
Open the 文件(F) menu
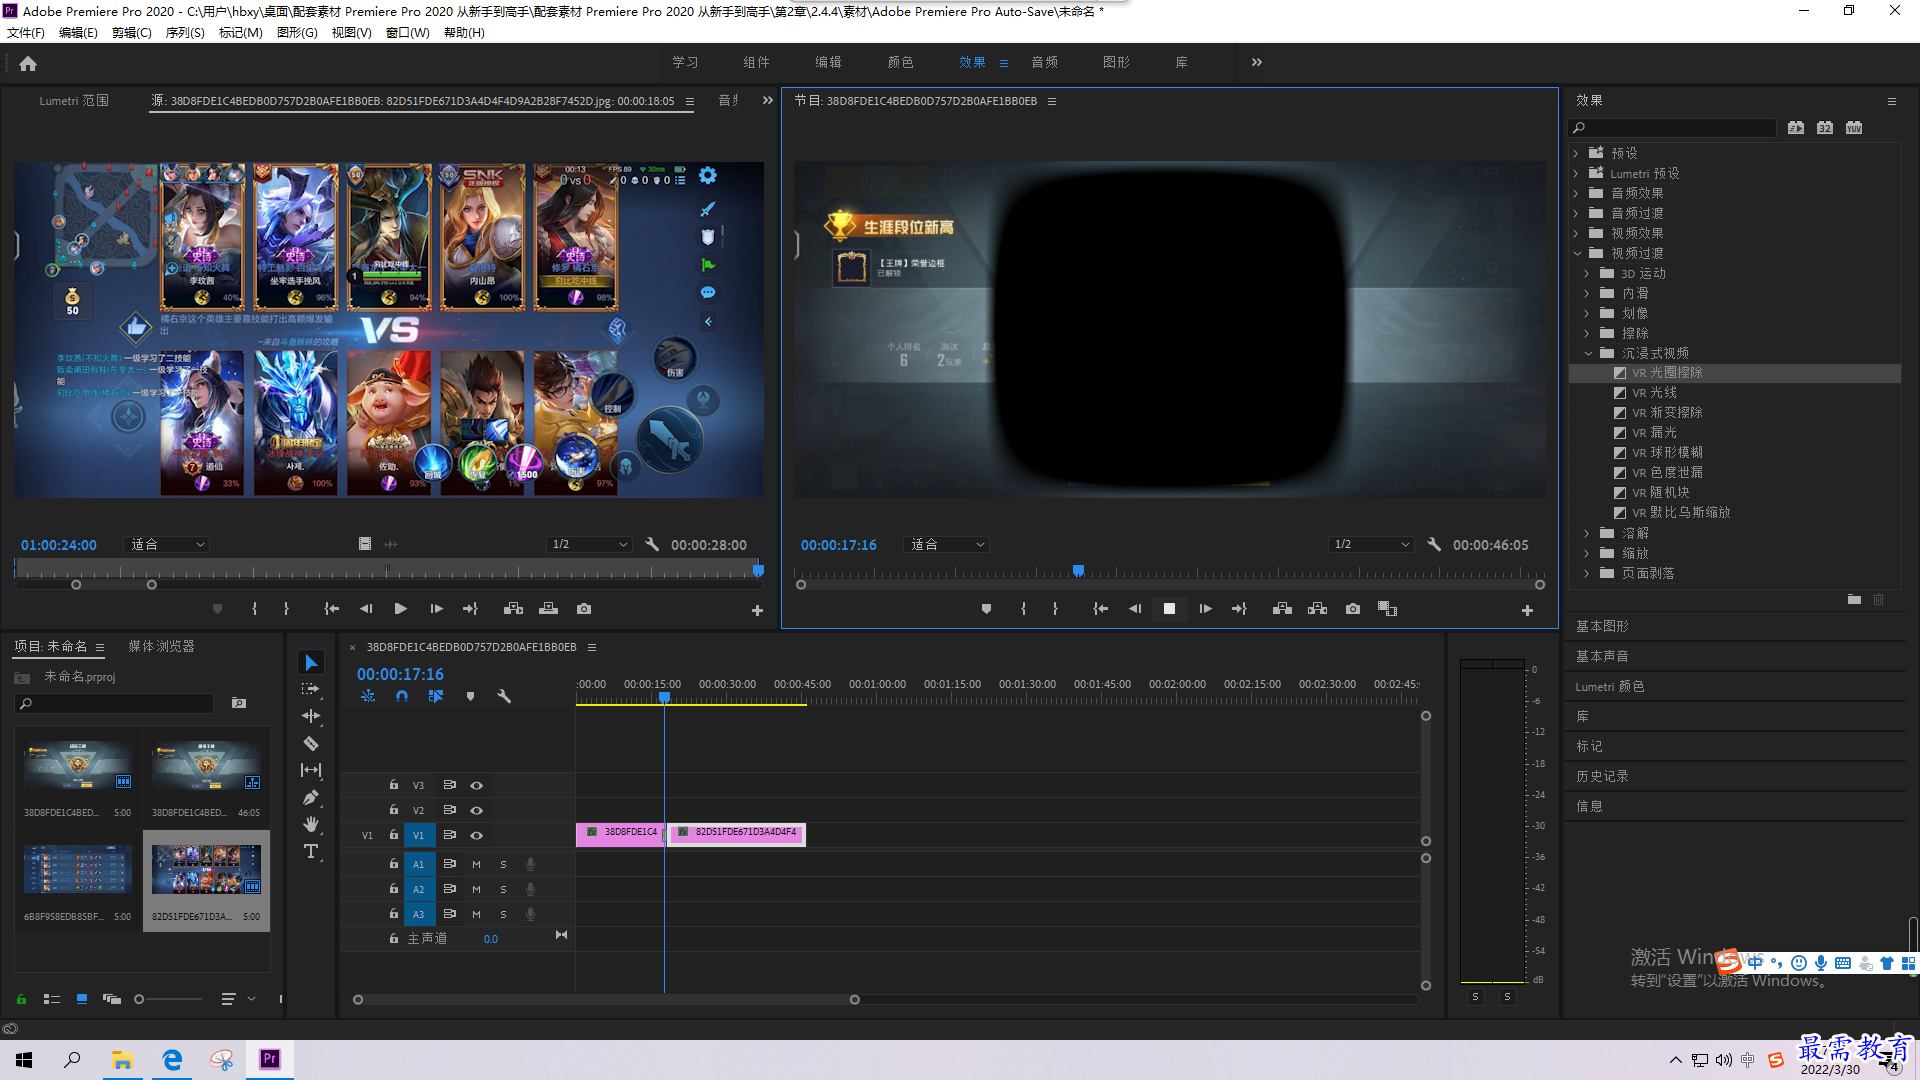pyautogui.click(x=25, y=32)
